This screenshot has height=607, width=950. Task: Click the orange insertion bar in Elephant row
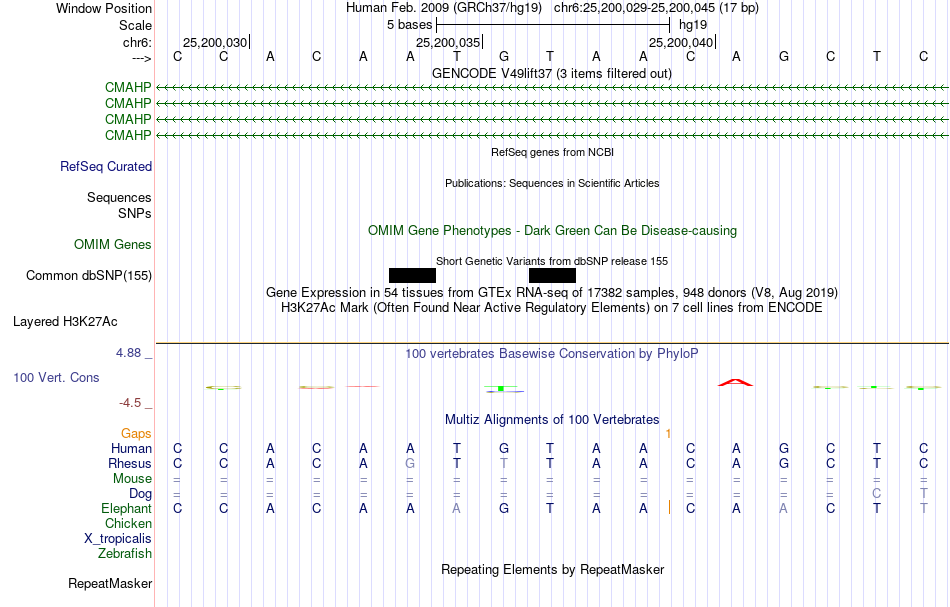pyautogui.click(x=669, y=508)
